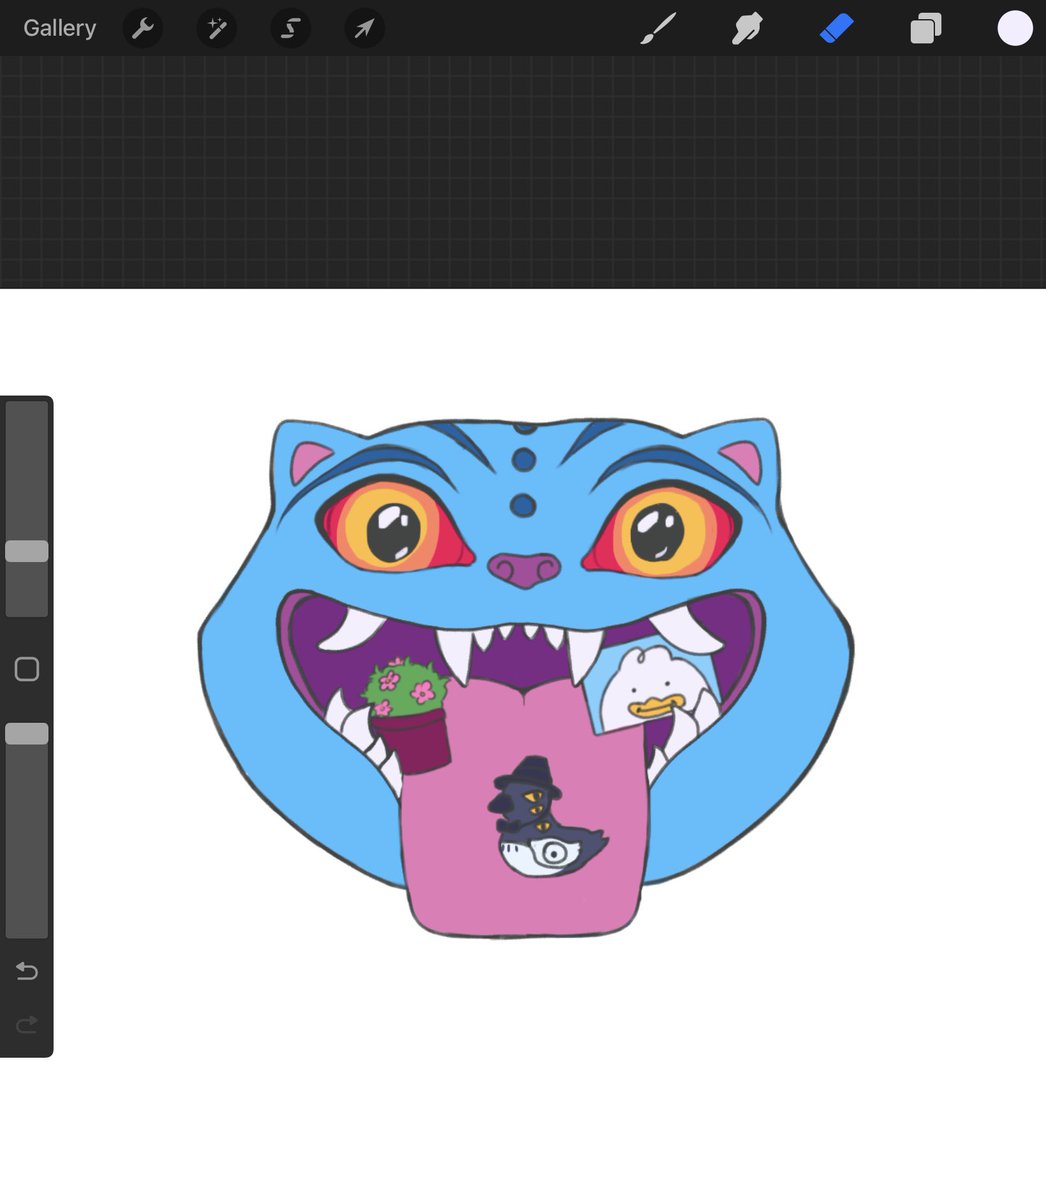
Task: Activate the Transform arrow tool
Action: tap(364, 28)
